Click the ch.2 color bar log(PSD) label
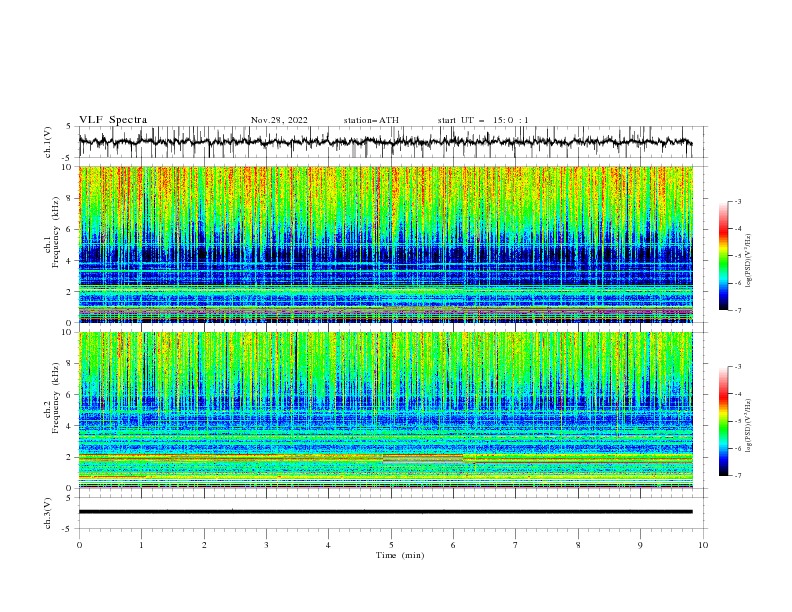Viewport: 792px width, 612px height. [x=748, y=426]
